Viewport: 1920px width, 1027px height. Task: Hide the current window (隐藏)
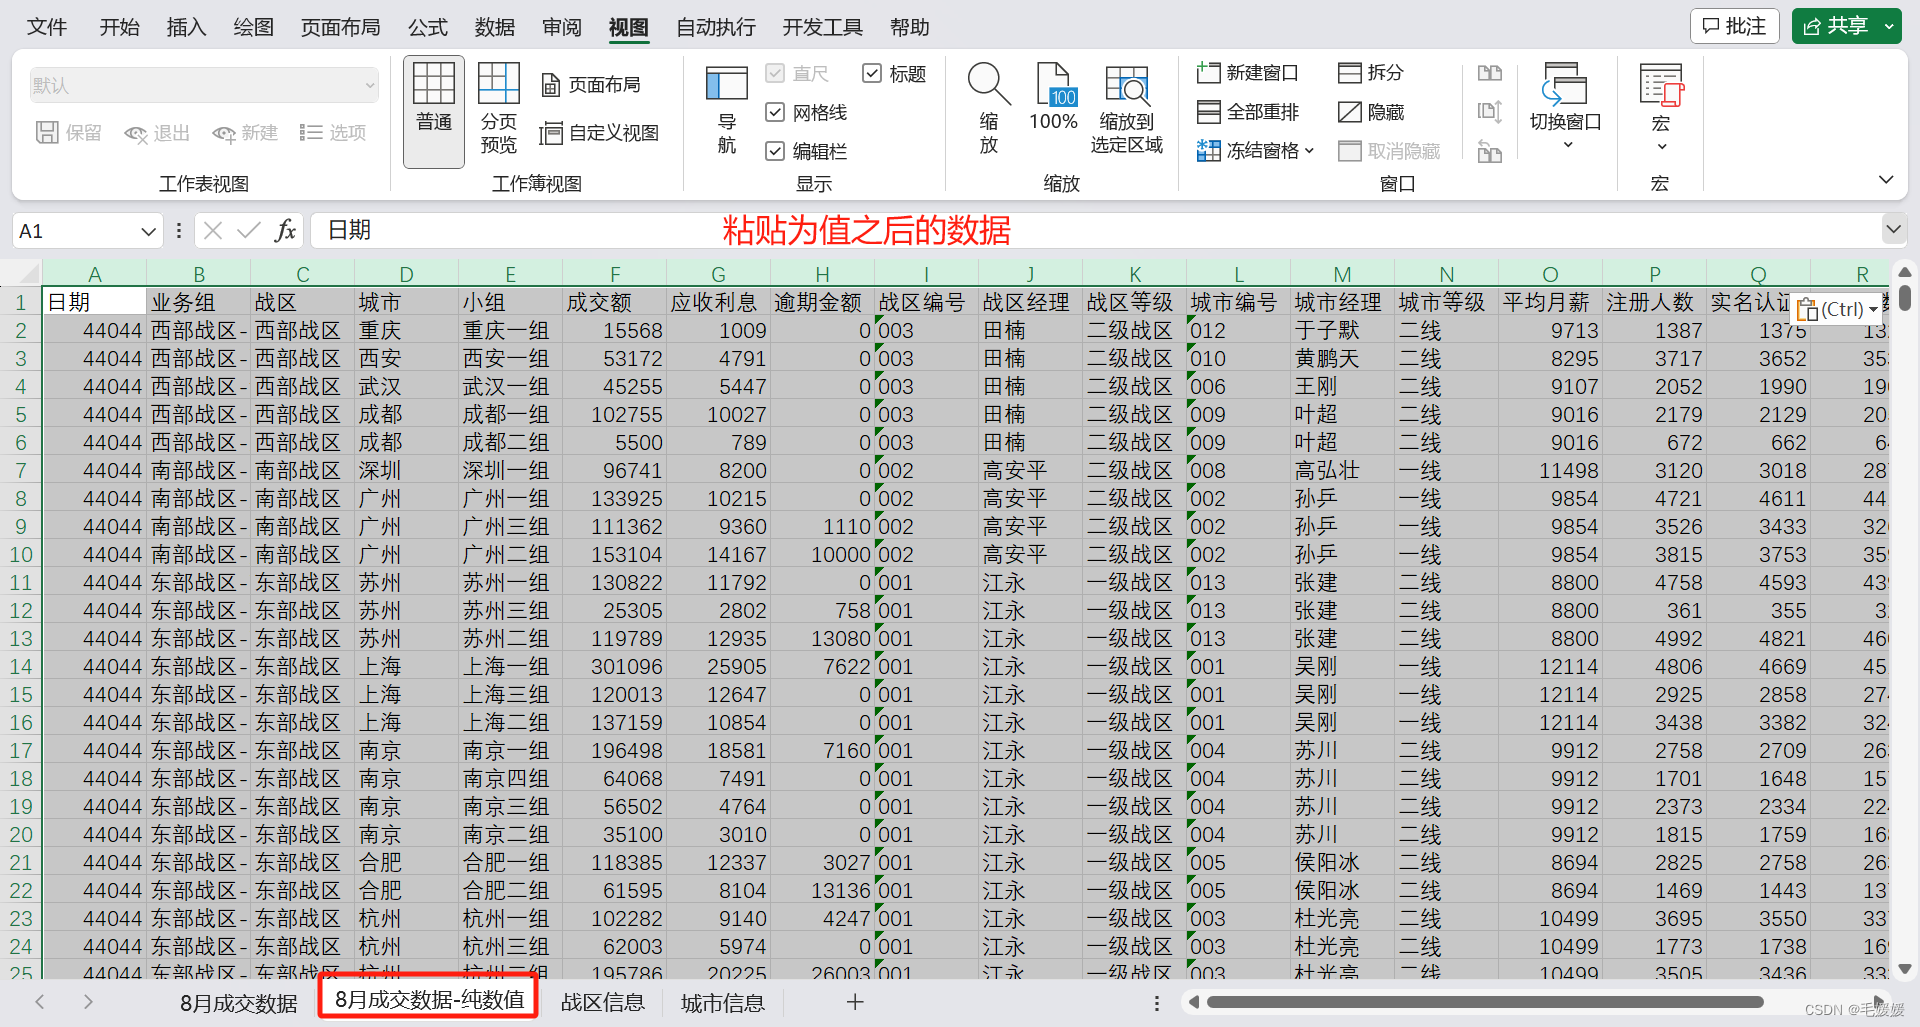pyautogui.click(x=1371, y=112)
